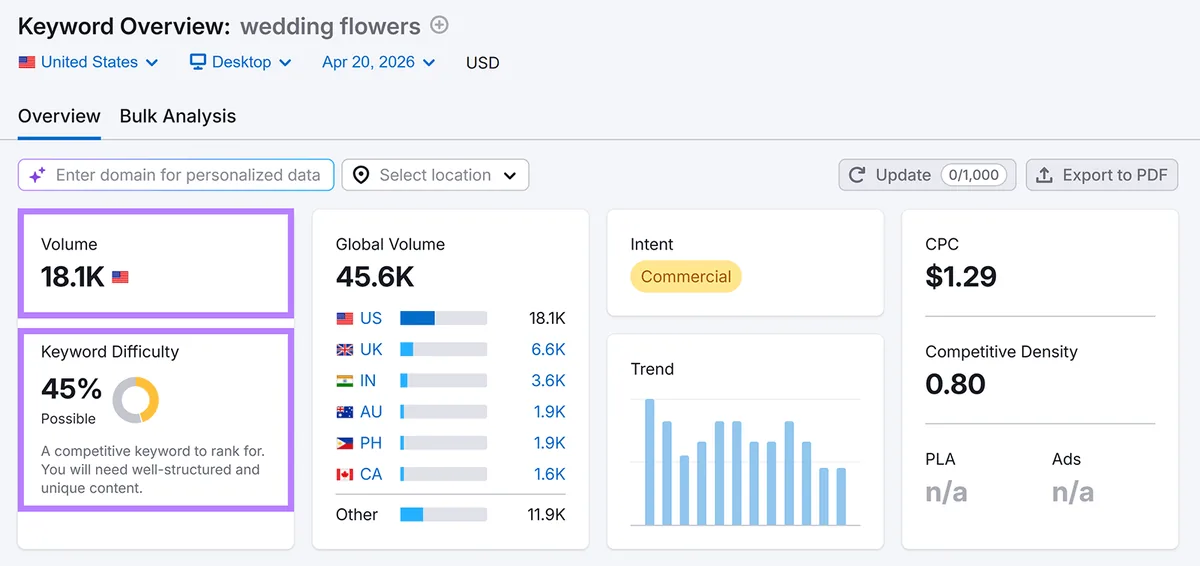This screenshot has height=566, width=1200.
Task: Click the 0.80 Competitive Density value
Action: pos(955,384)
